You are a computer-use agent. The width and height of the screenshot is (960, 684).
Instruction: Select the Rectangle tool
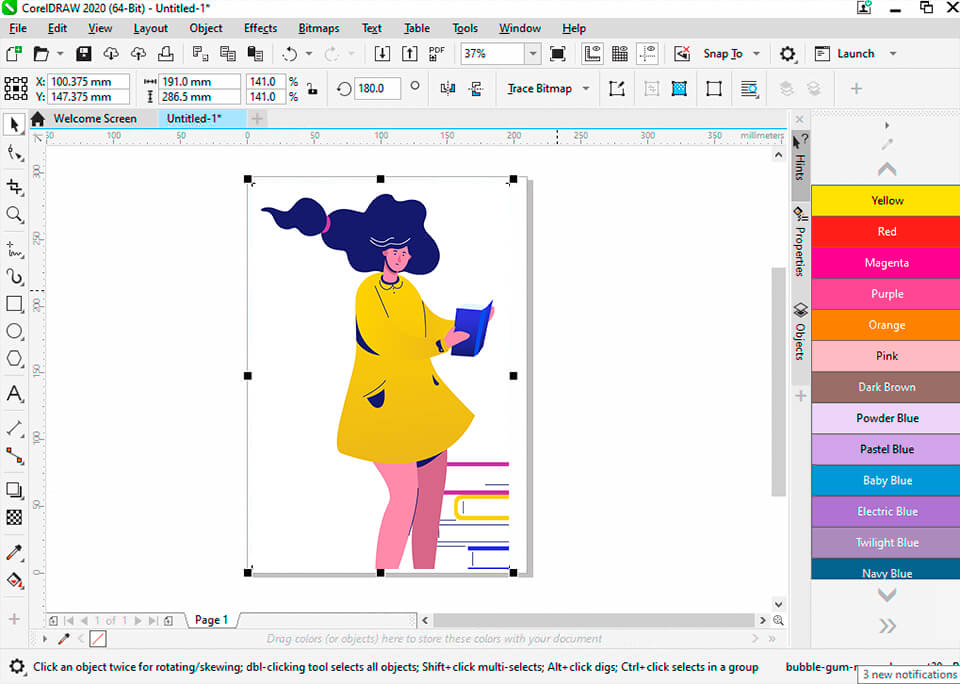tap(14, 303)
